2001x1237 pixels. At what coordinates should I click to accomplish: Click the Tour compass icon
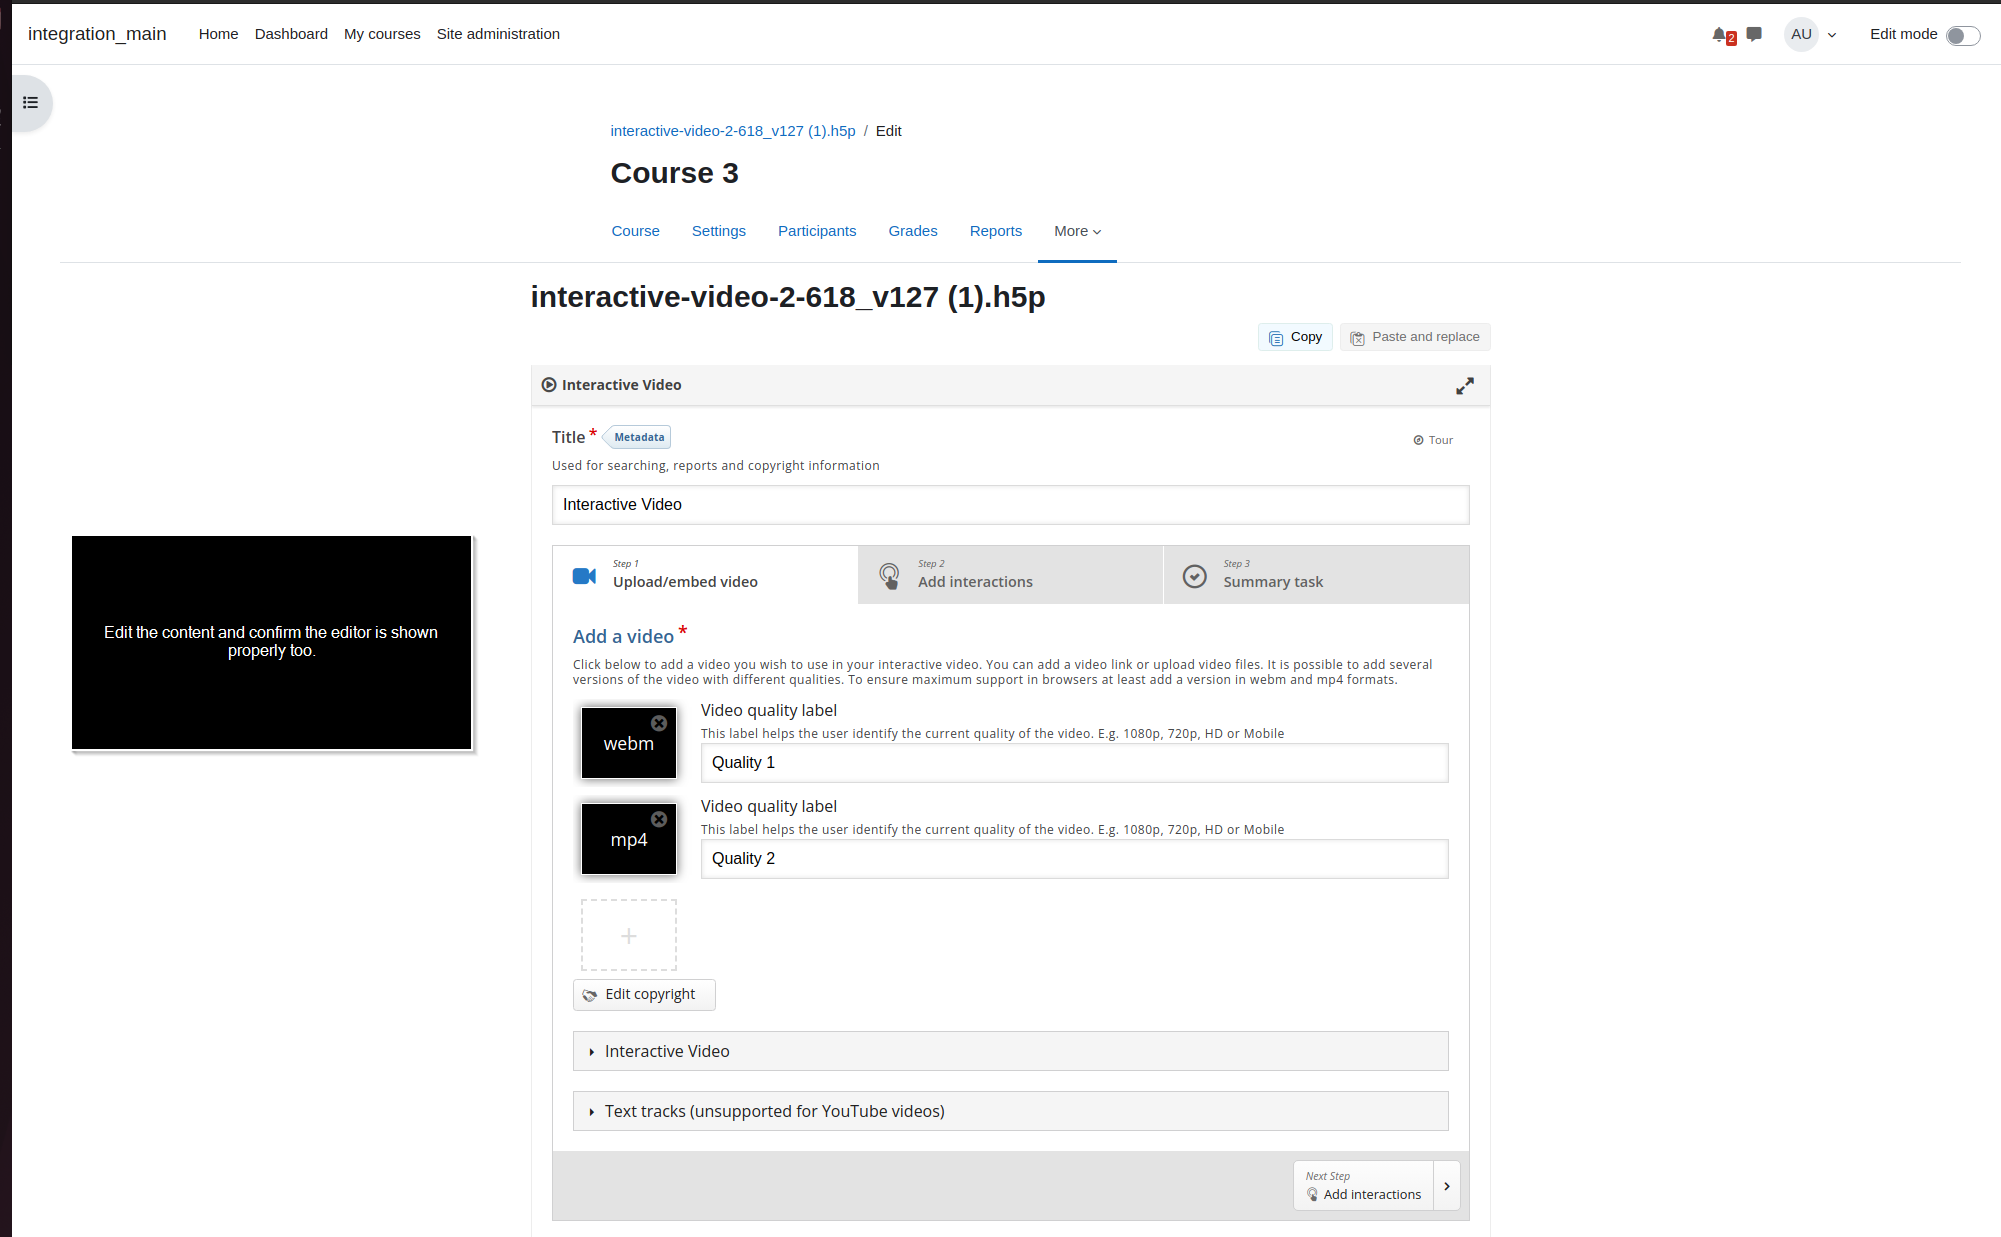click(1418, 440)
